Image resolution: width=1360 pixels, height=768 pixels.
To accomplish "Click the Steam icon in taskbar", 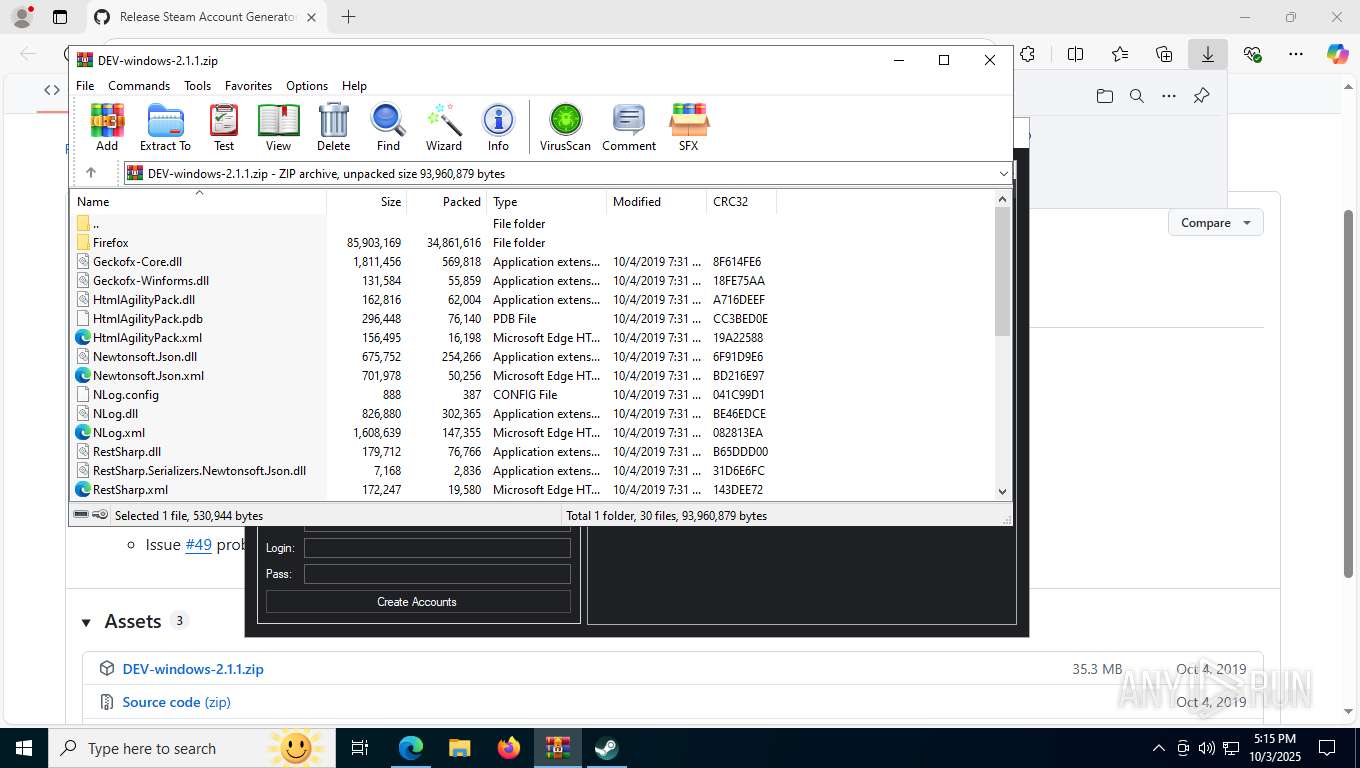I will 606,748.
